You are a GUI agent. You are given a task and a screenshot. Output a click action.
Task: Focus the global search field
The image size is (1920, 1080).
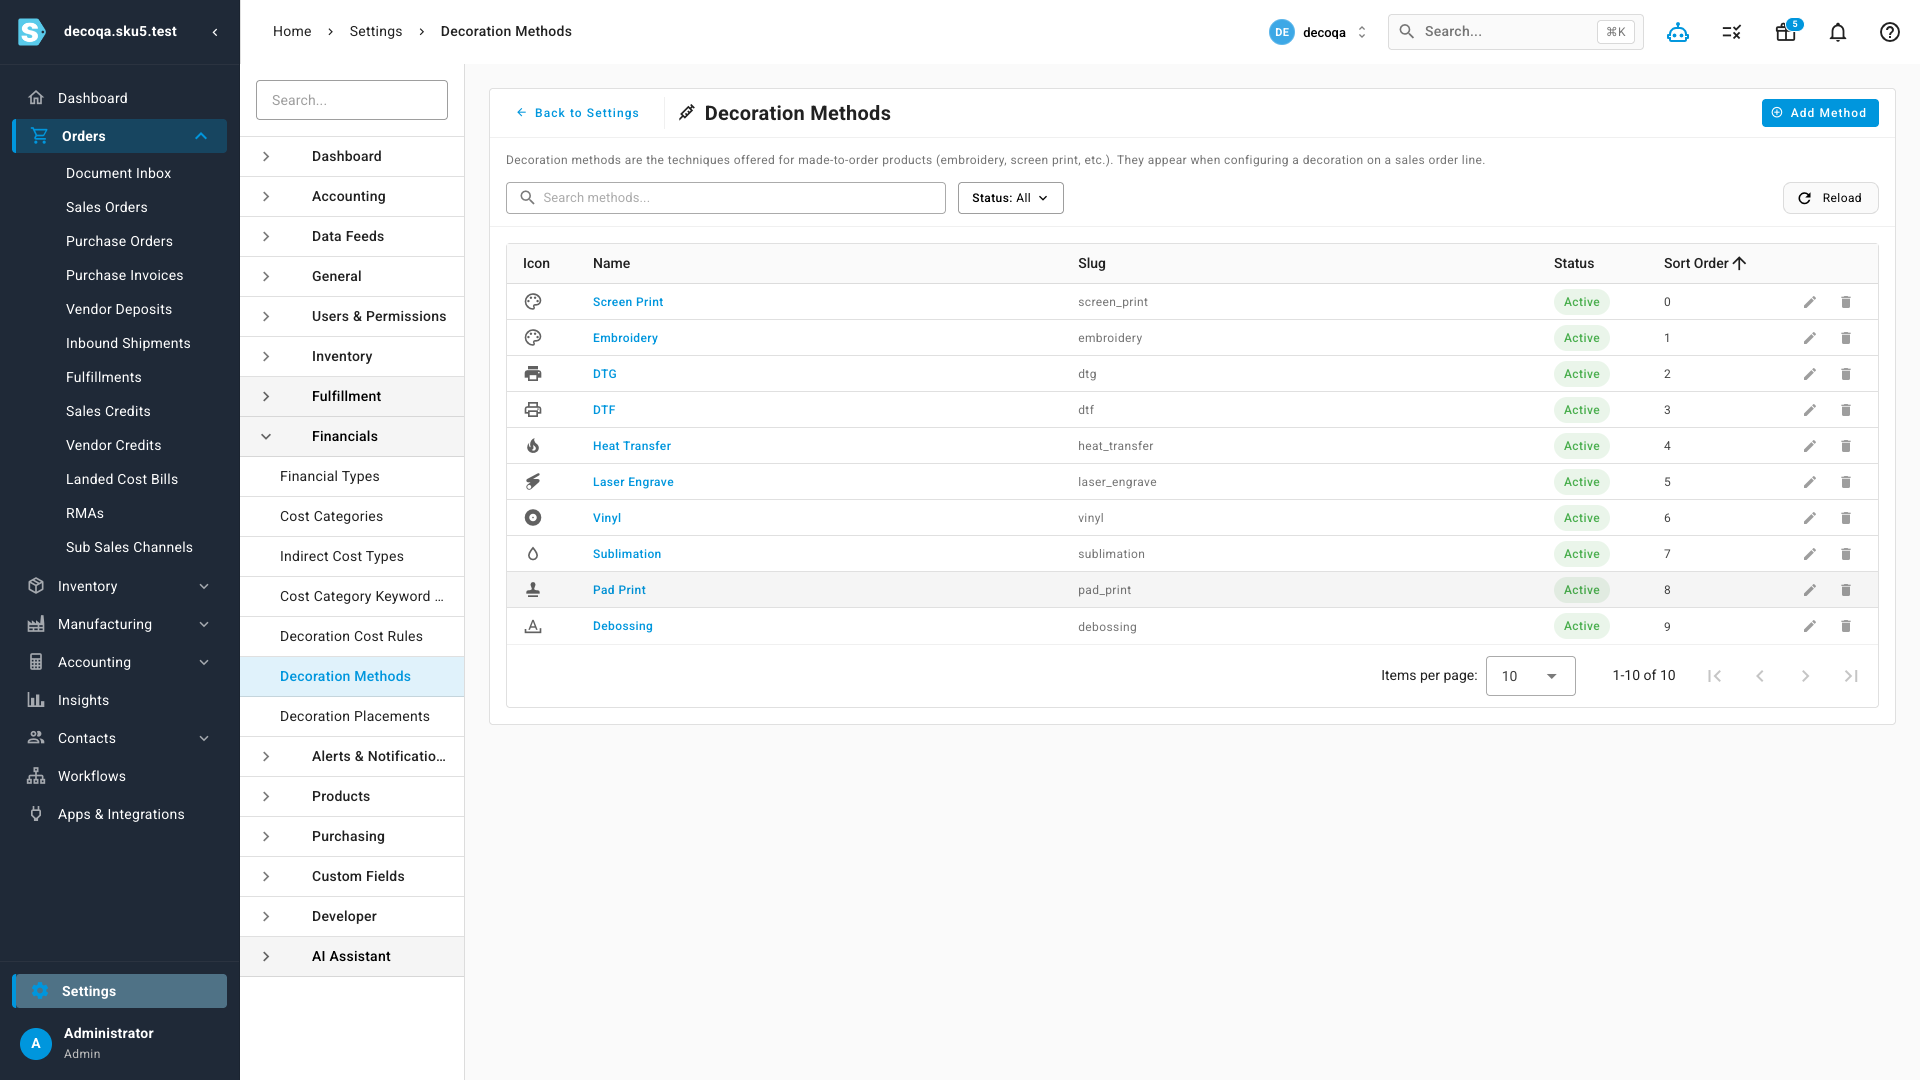[1515, 32]
